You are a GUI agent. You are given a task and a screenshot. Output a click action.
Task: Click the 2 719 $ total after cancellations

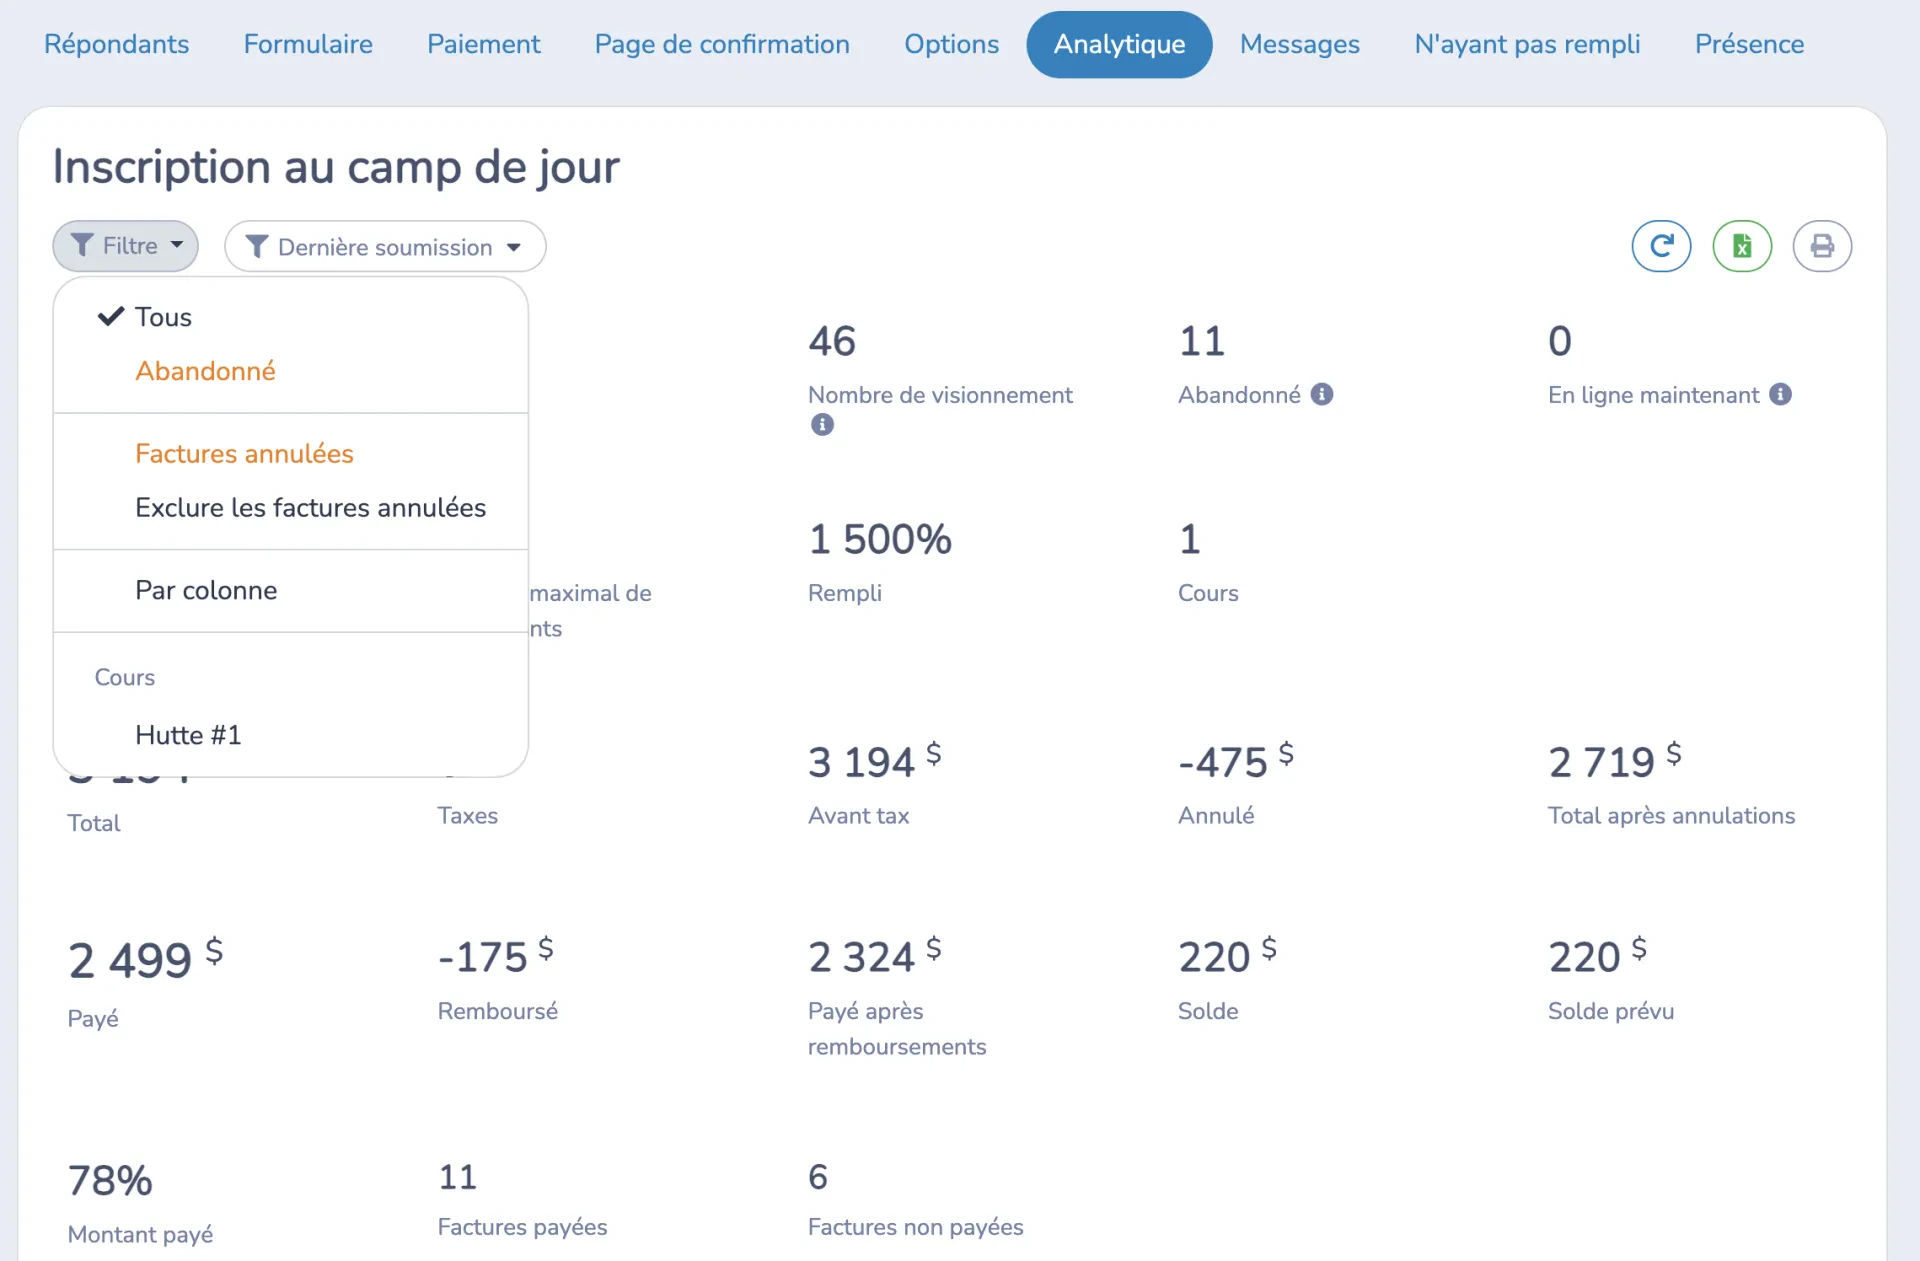[1615, 761]
